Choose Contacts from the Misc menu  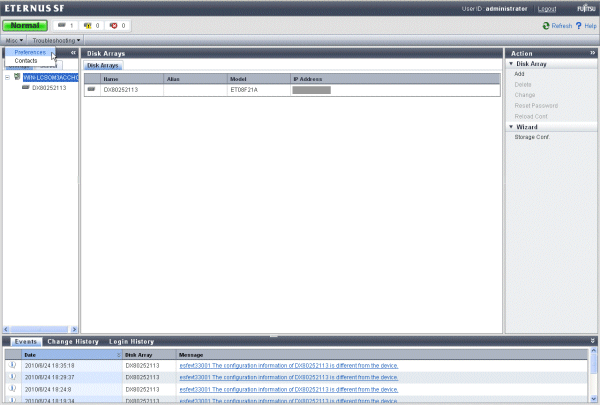click(26, 61)
